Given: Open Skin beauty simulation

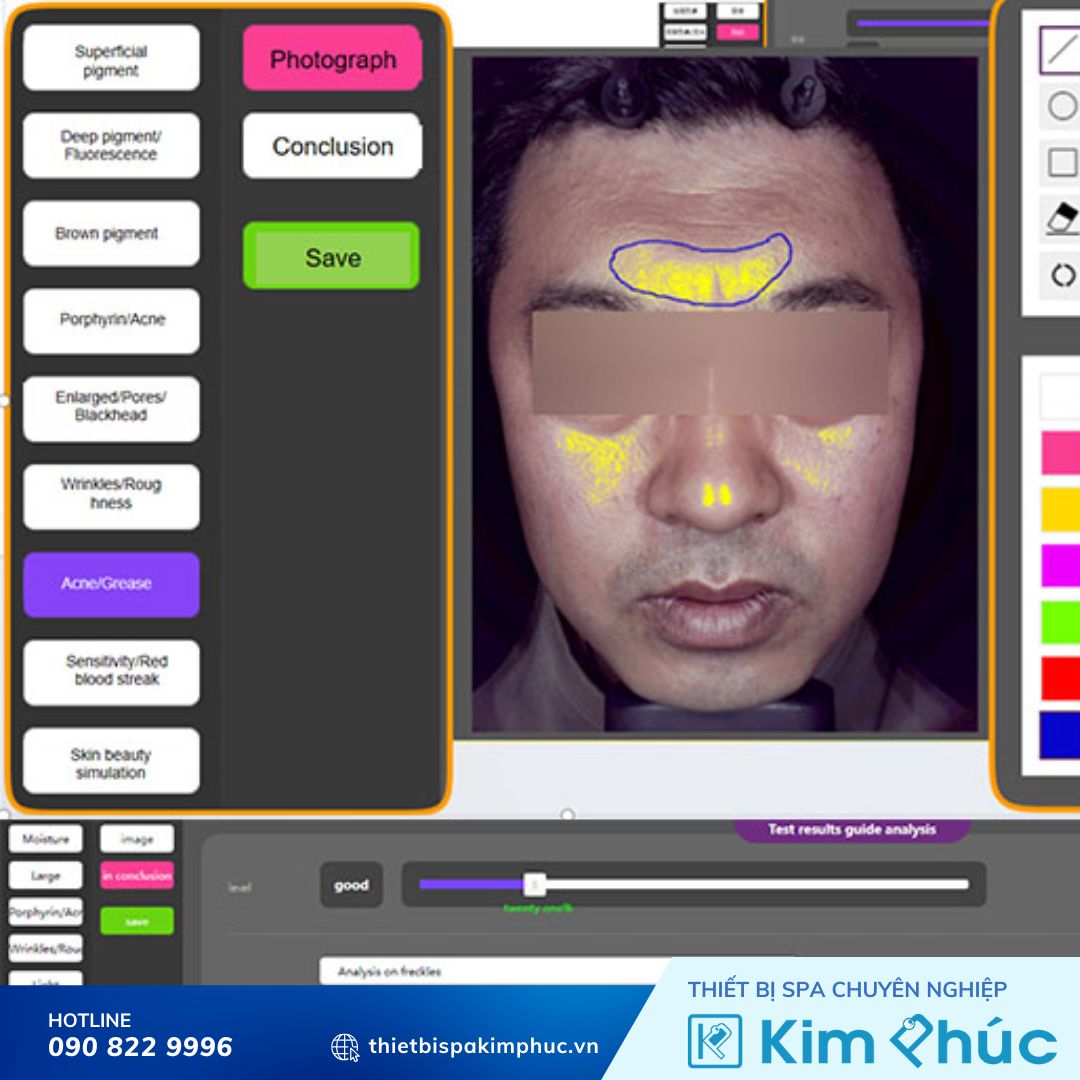Looking at the screenshot, I should point(111,764).
